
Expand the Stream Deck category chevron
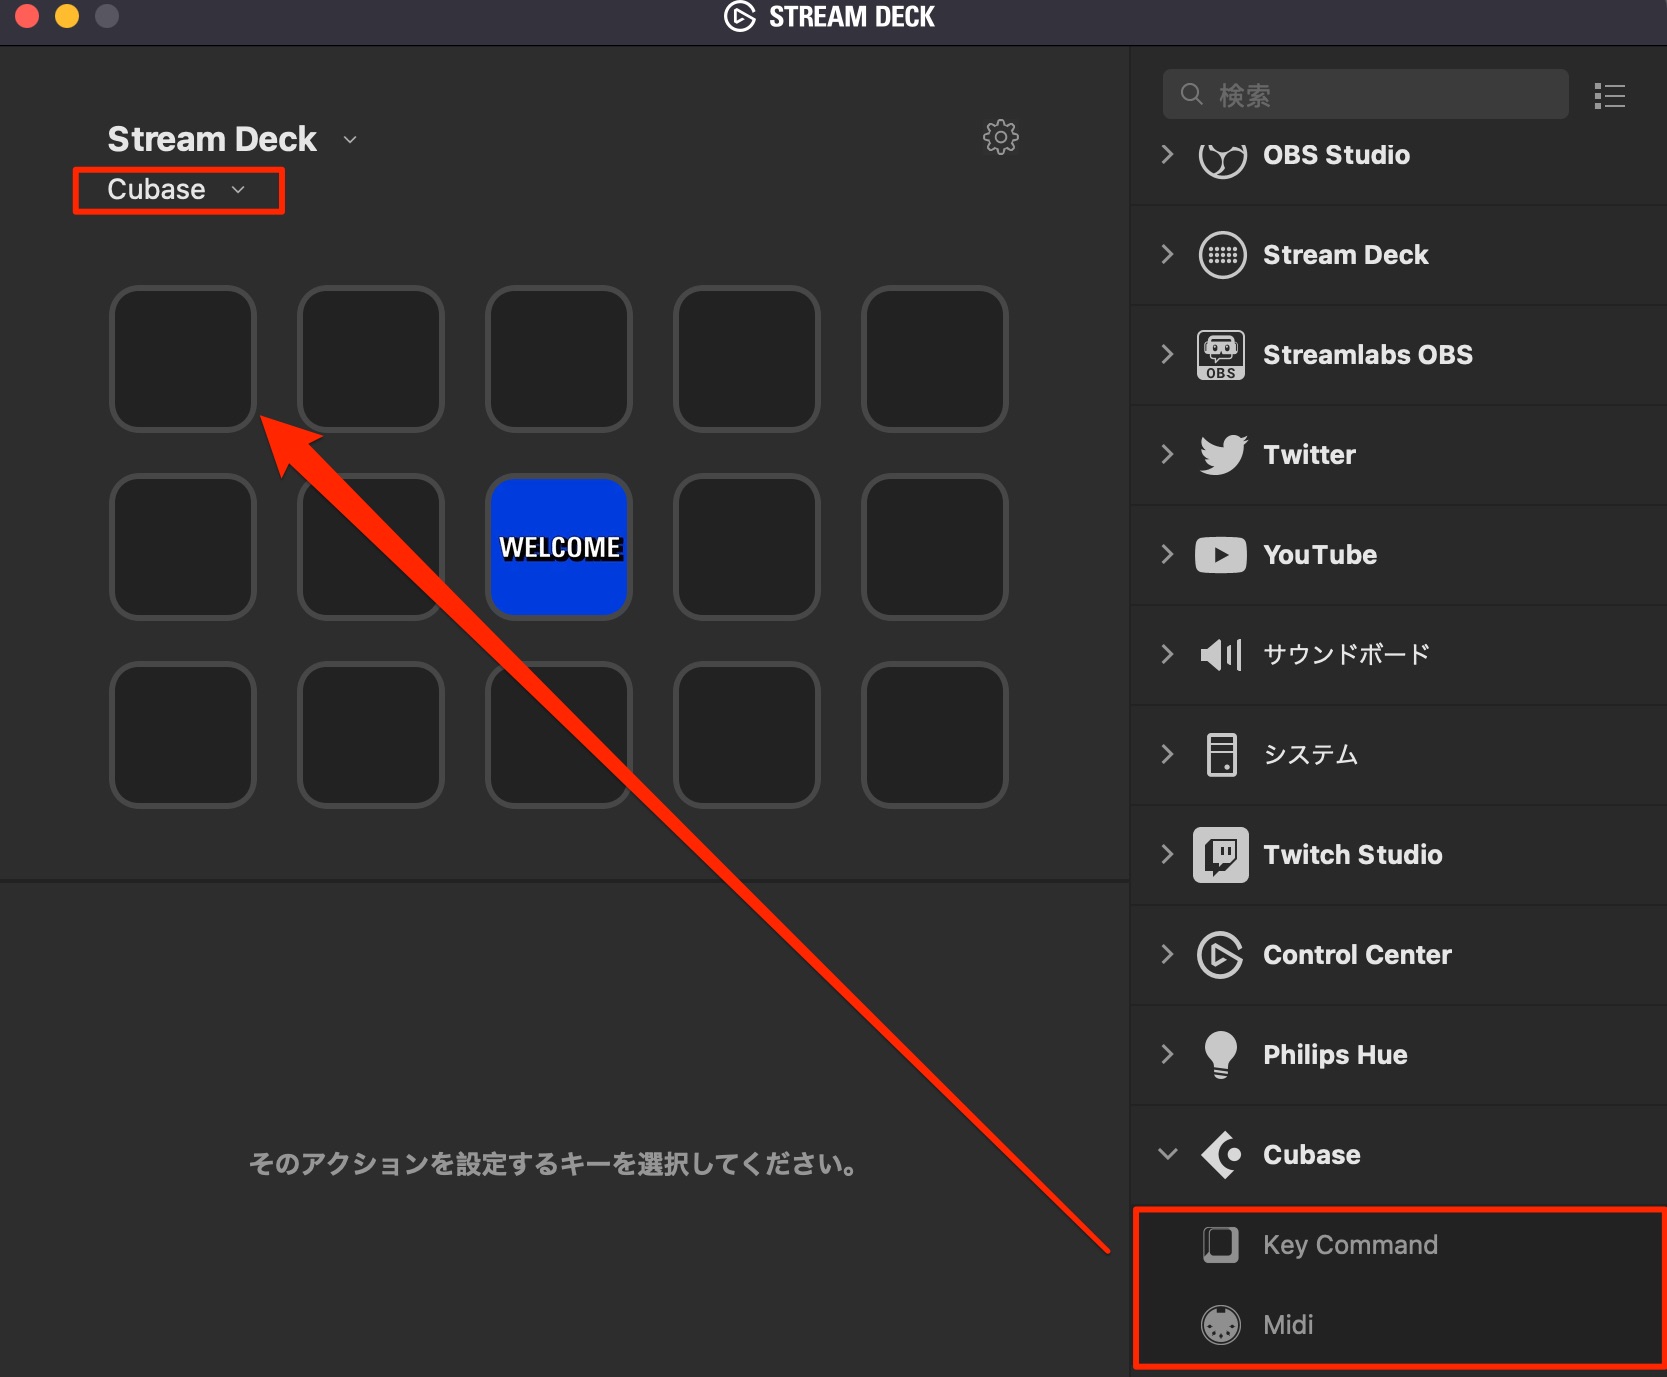[x=1167, y=254]
